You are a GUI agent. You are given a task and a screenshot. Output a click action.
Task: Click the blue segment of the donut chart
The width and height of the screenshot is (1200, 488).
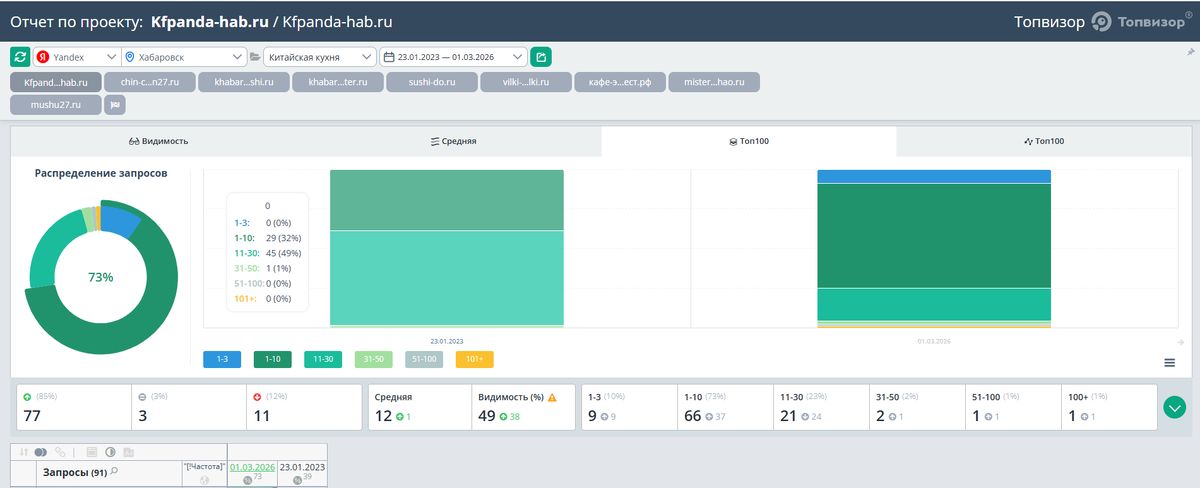121,223
